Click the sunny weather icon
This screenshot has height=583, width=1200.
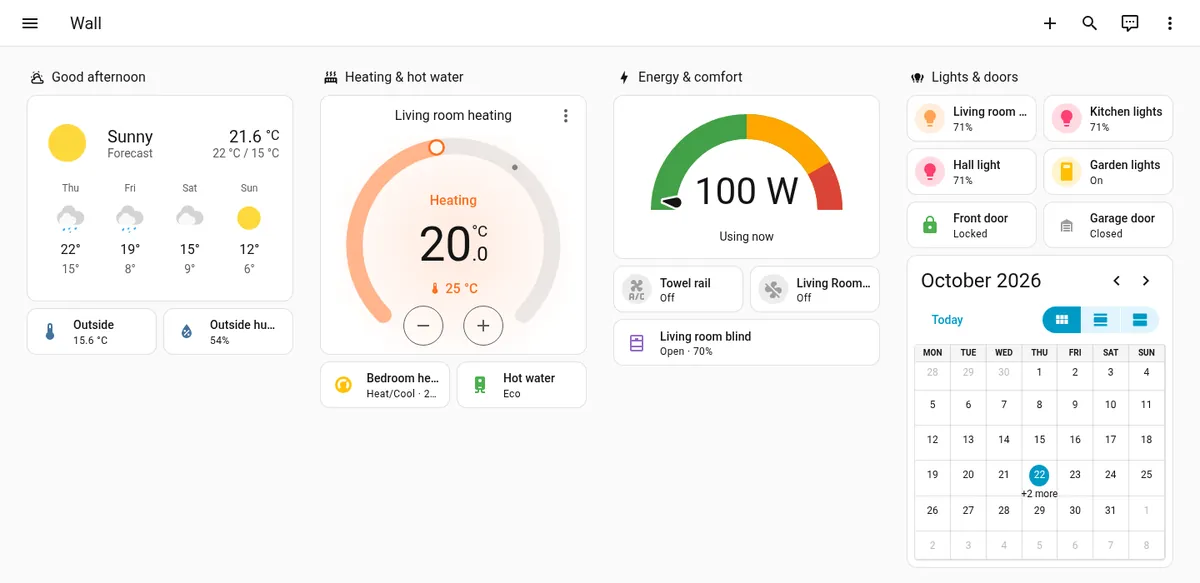pyautogui.click(x=67, y=143)
